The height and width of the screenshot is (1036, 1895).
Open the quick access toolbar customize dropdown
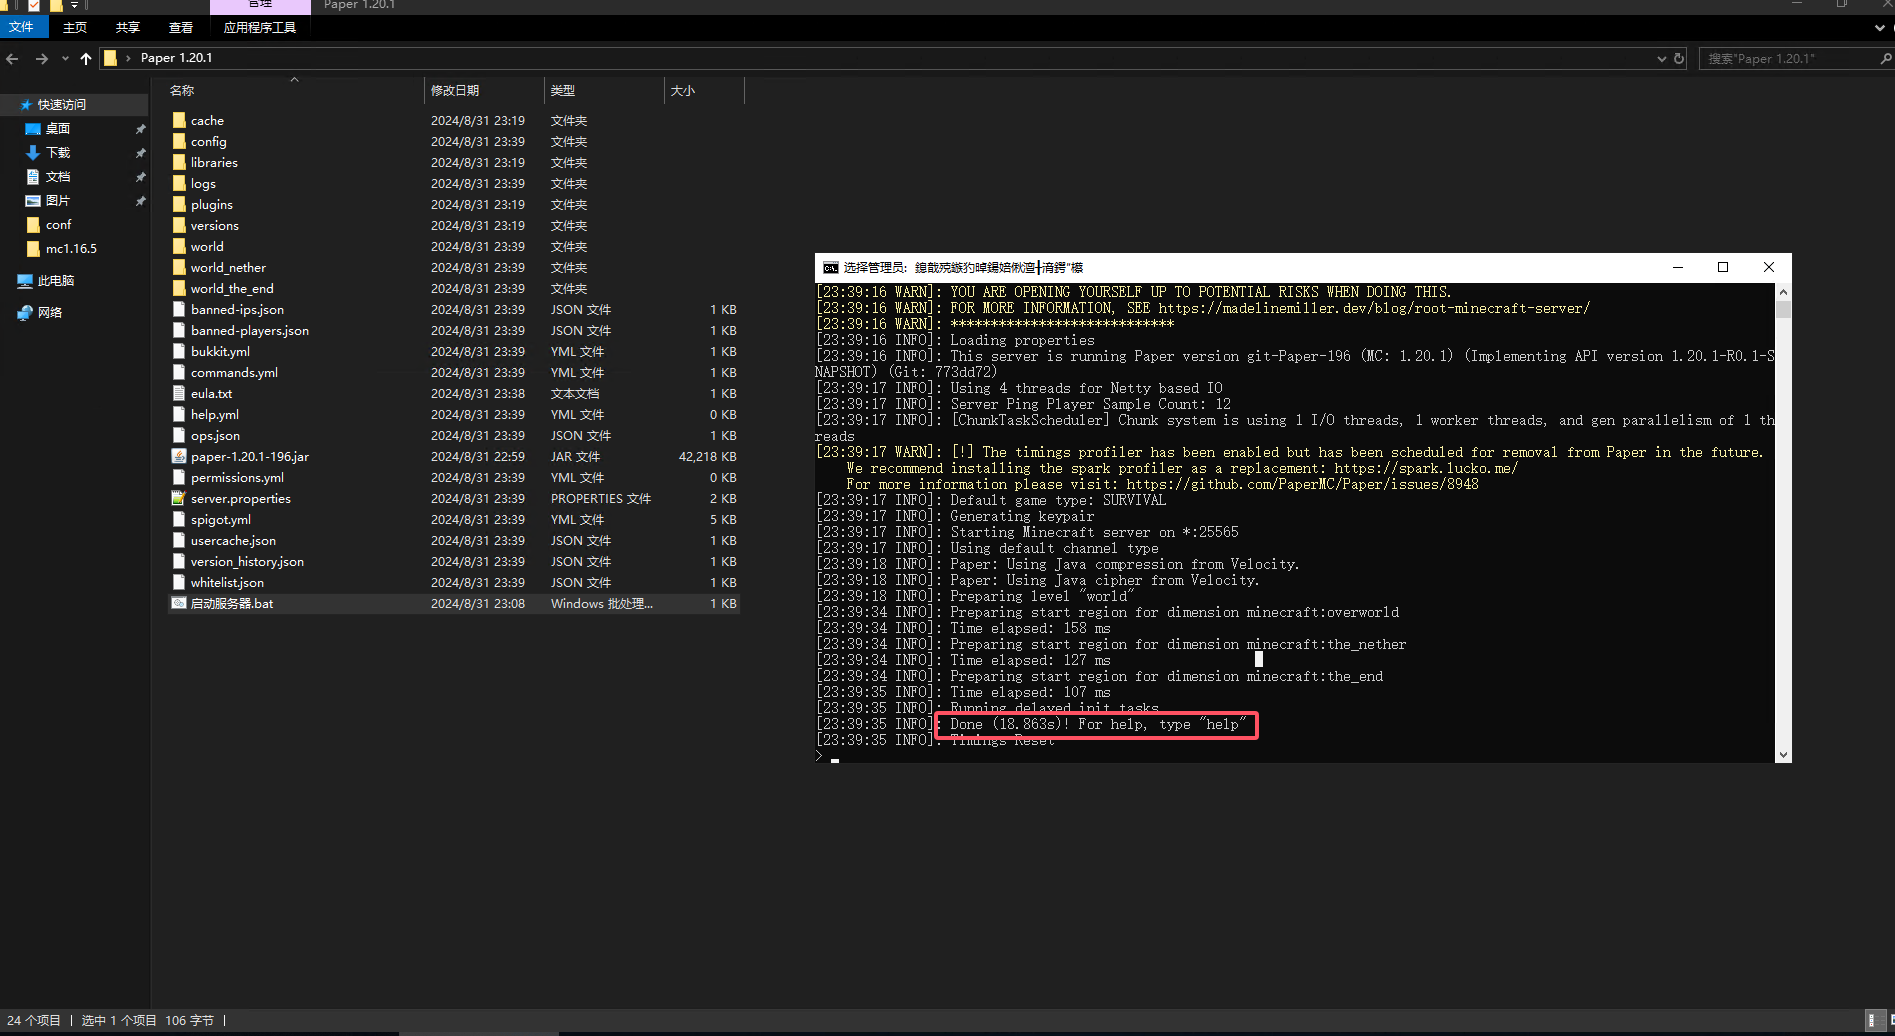point(75,5)
